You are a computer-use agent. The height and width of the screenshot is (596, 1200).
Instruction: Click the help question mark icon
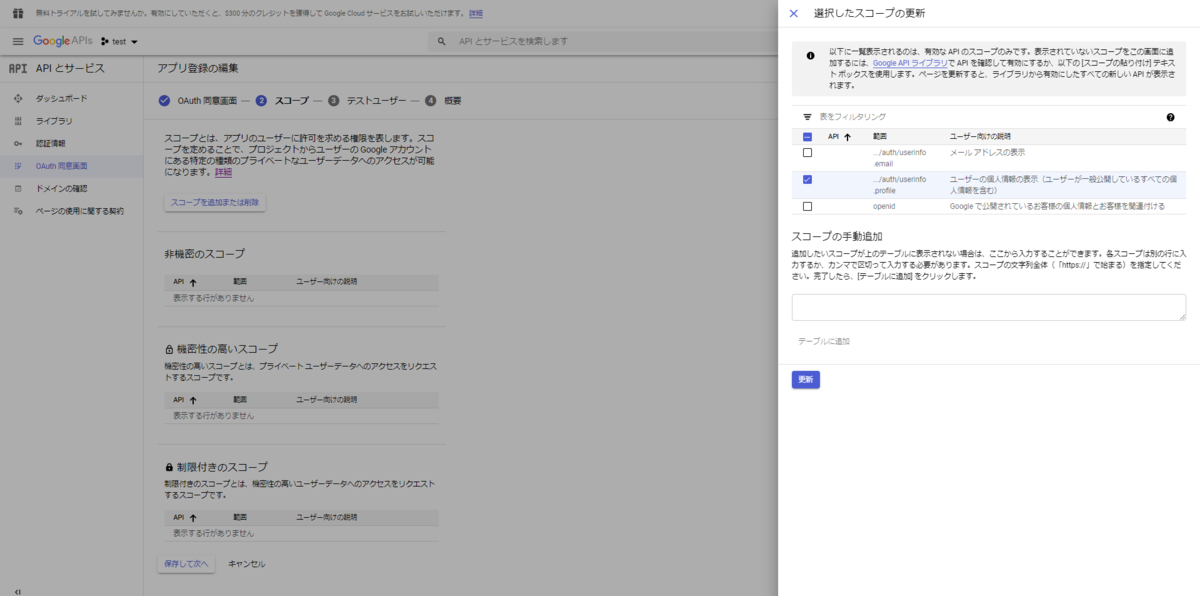[x=1170, y=117]
